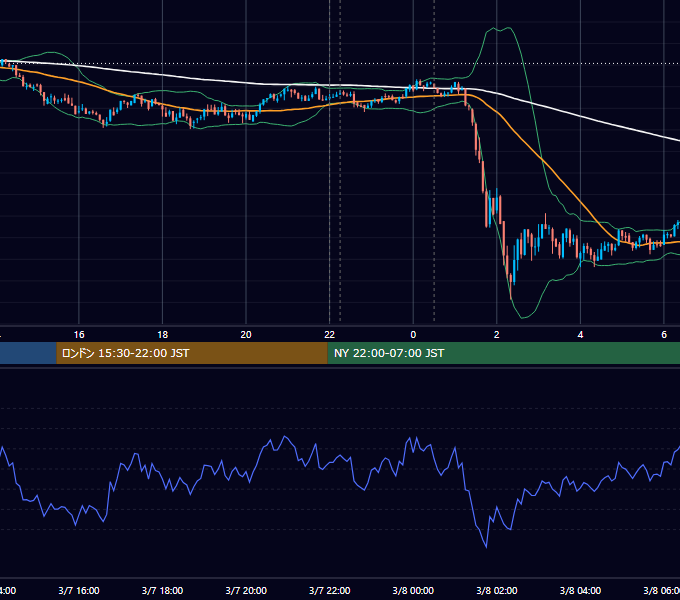The height and width of the screenshot is (600, 680).
Task: Click the '6' hour label on price chart axis
Action: [x=664, y=335]
